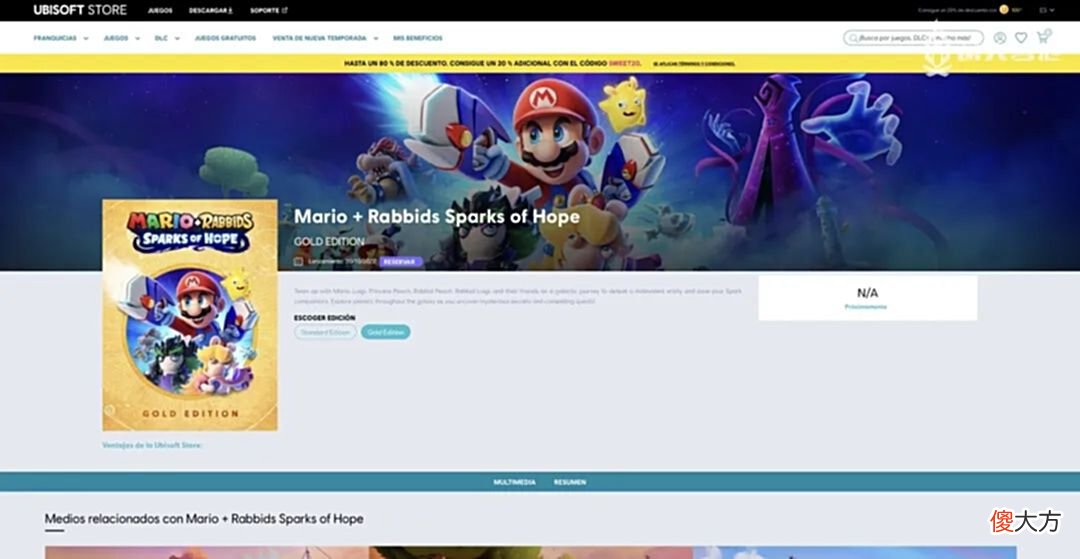Click the Ubisoft Store logo
This screenshot has width=1080, height=559.
tap(80, 10)
